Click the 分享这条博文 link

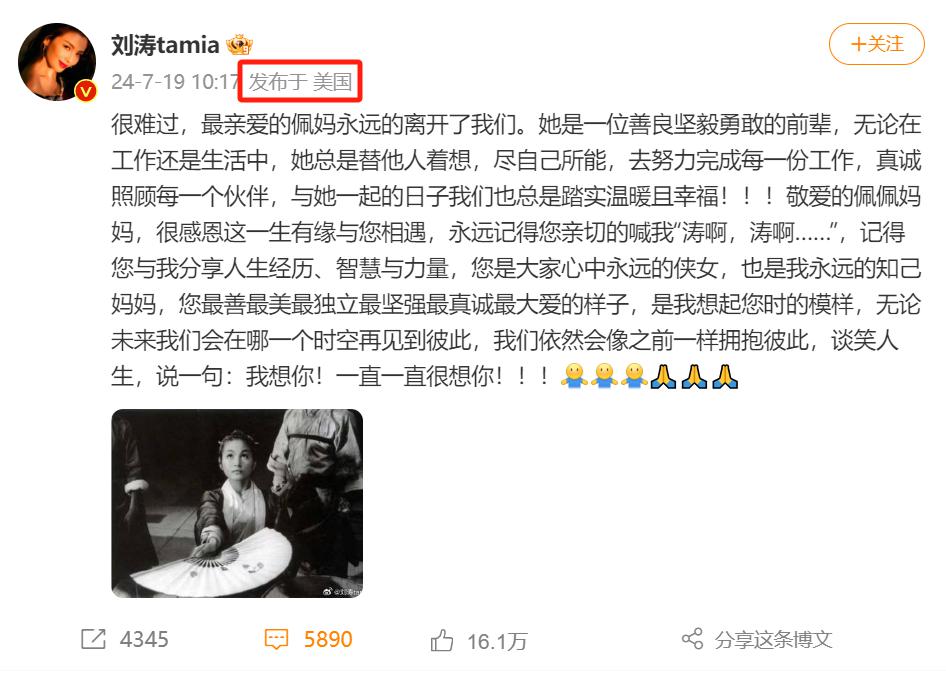773,639
